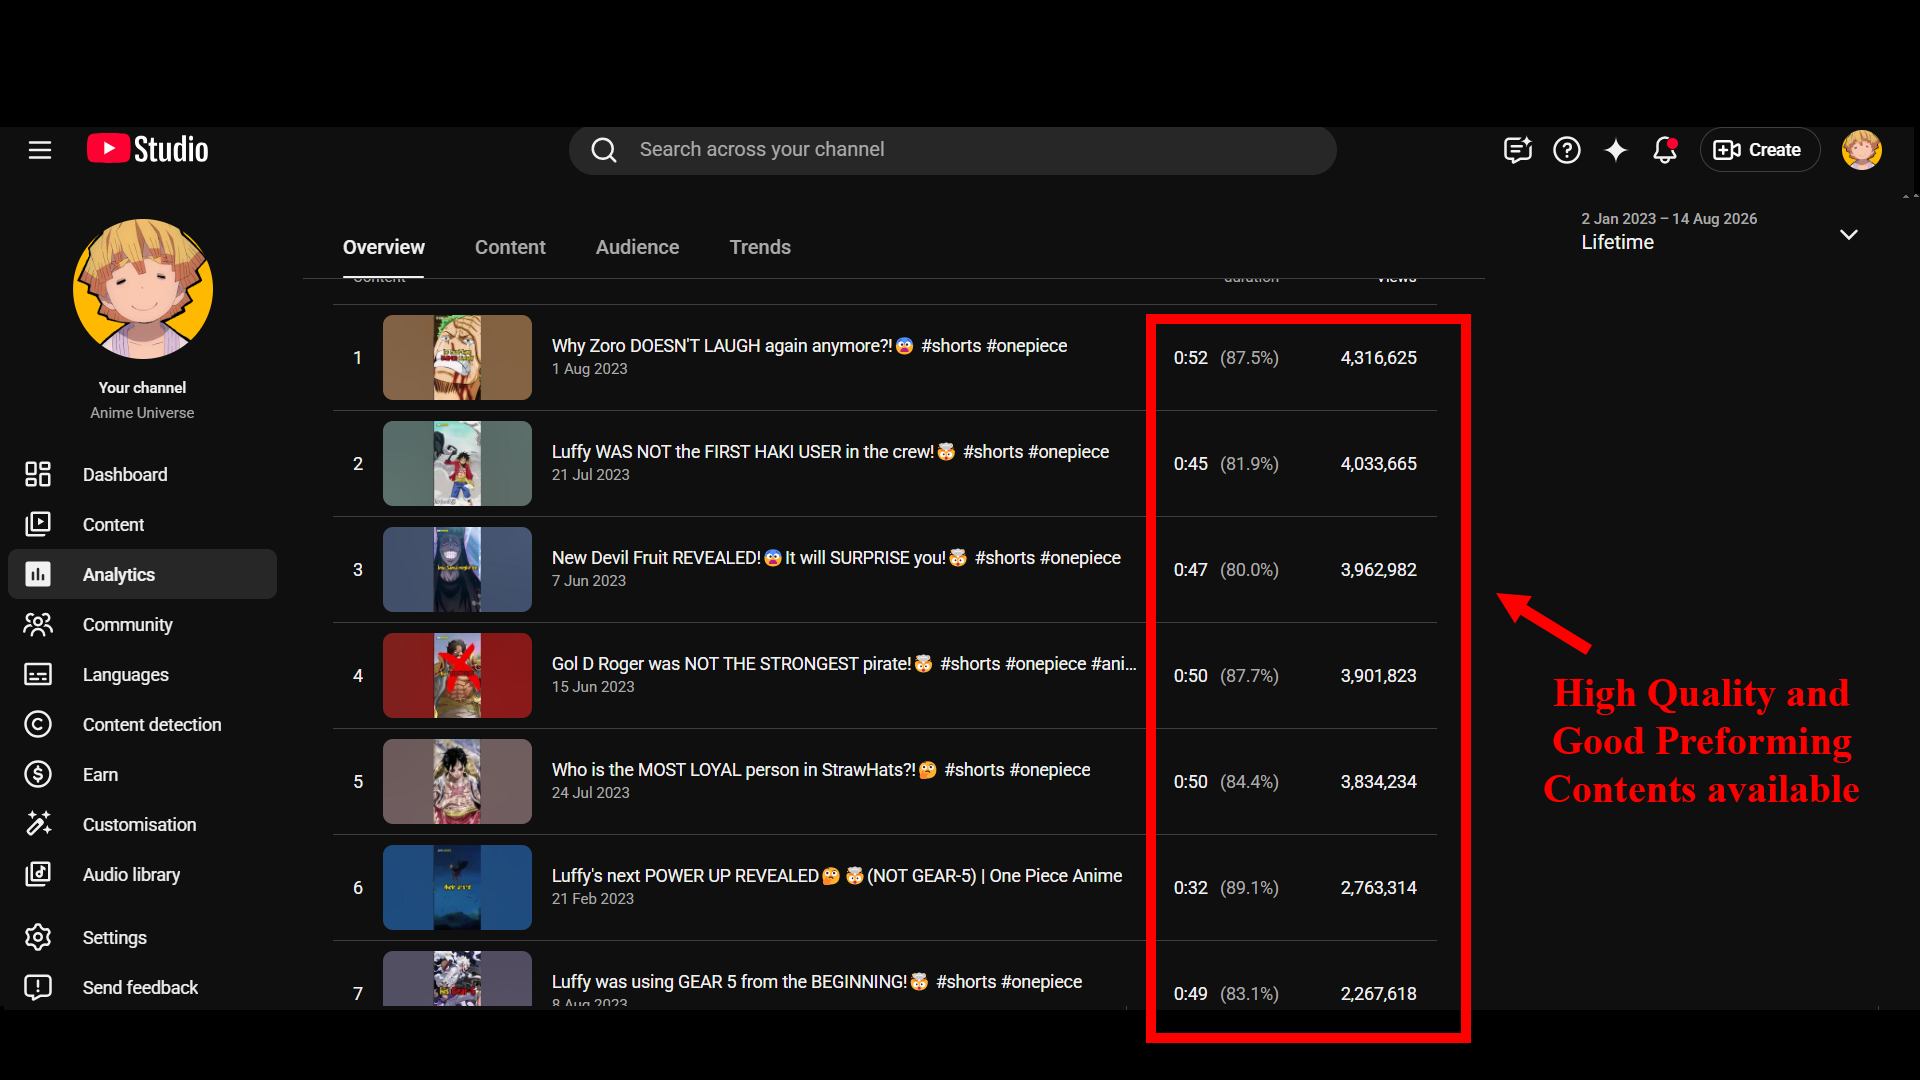This screenshot has height=1080, width=1920.
Task: Switch to the Audience tab
Action: [637, 247]
